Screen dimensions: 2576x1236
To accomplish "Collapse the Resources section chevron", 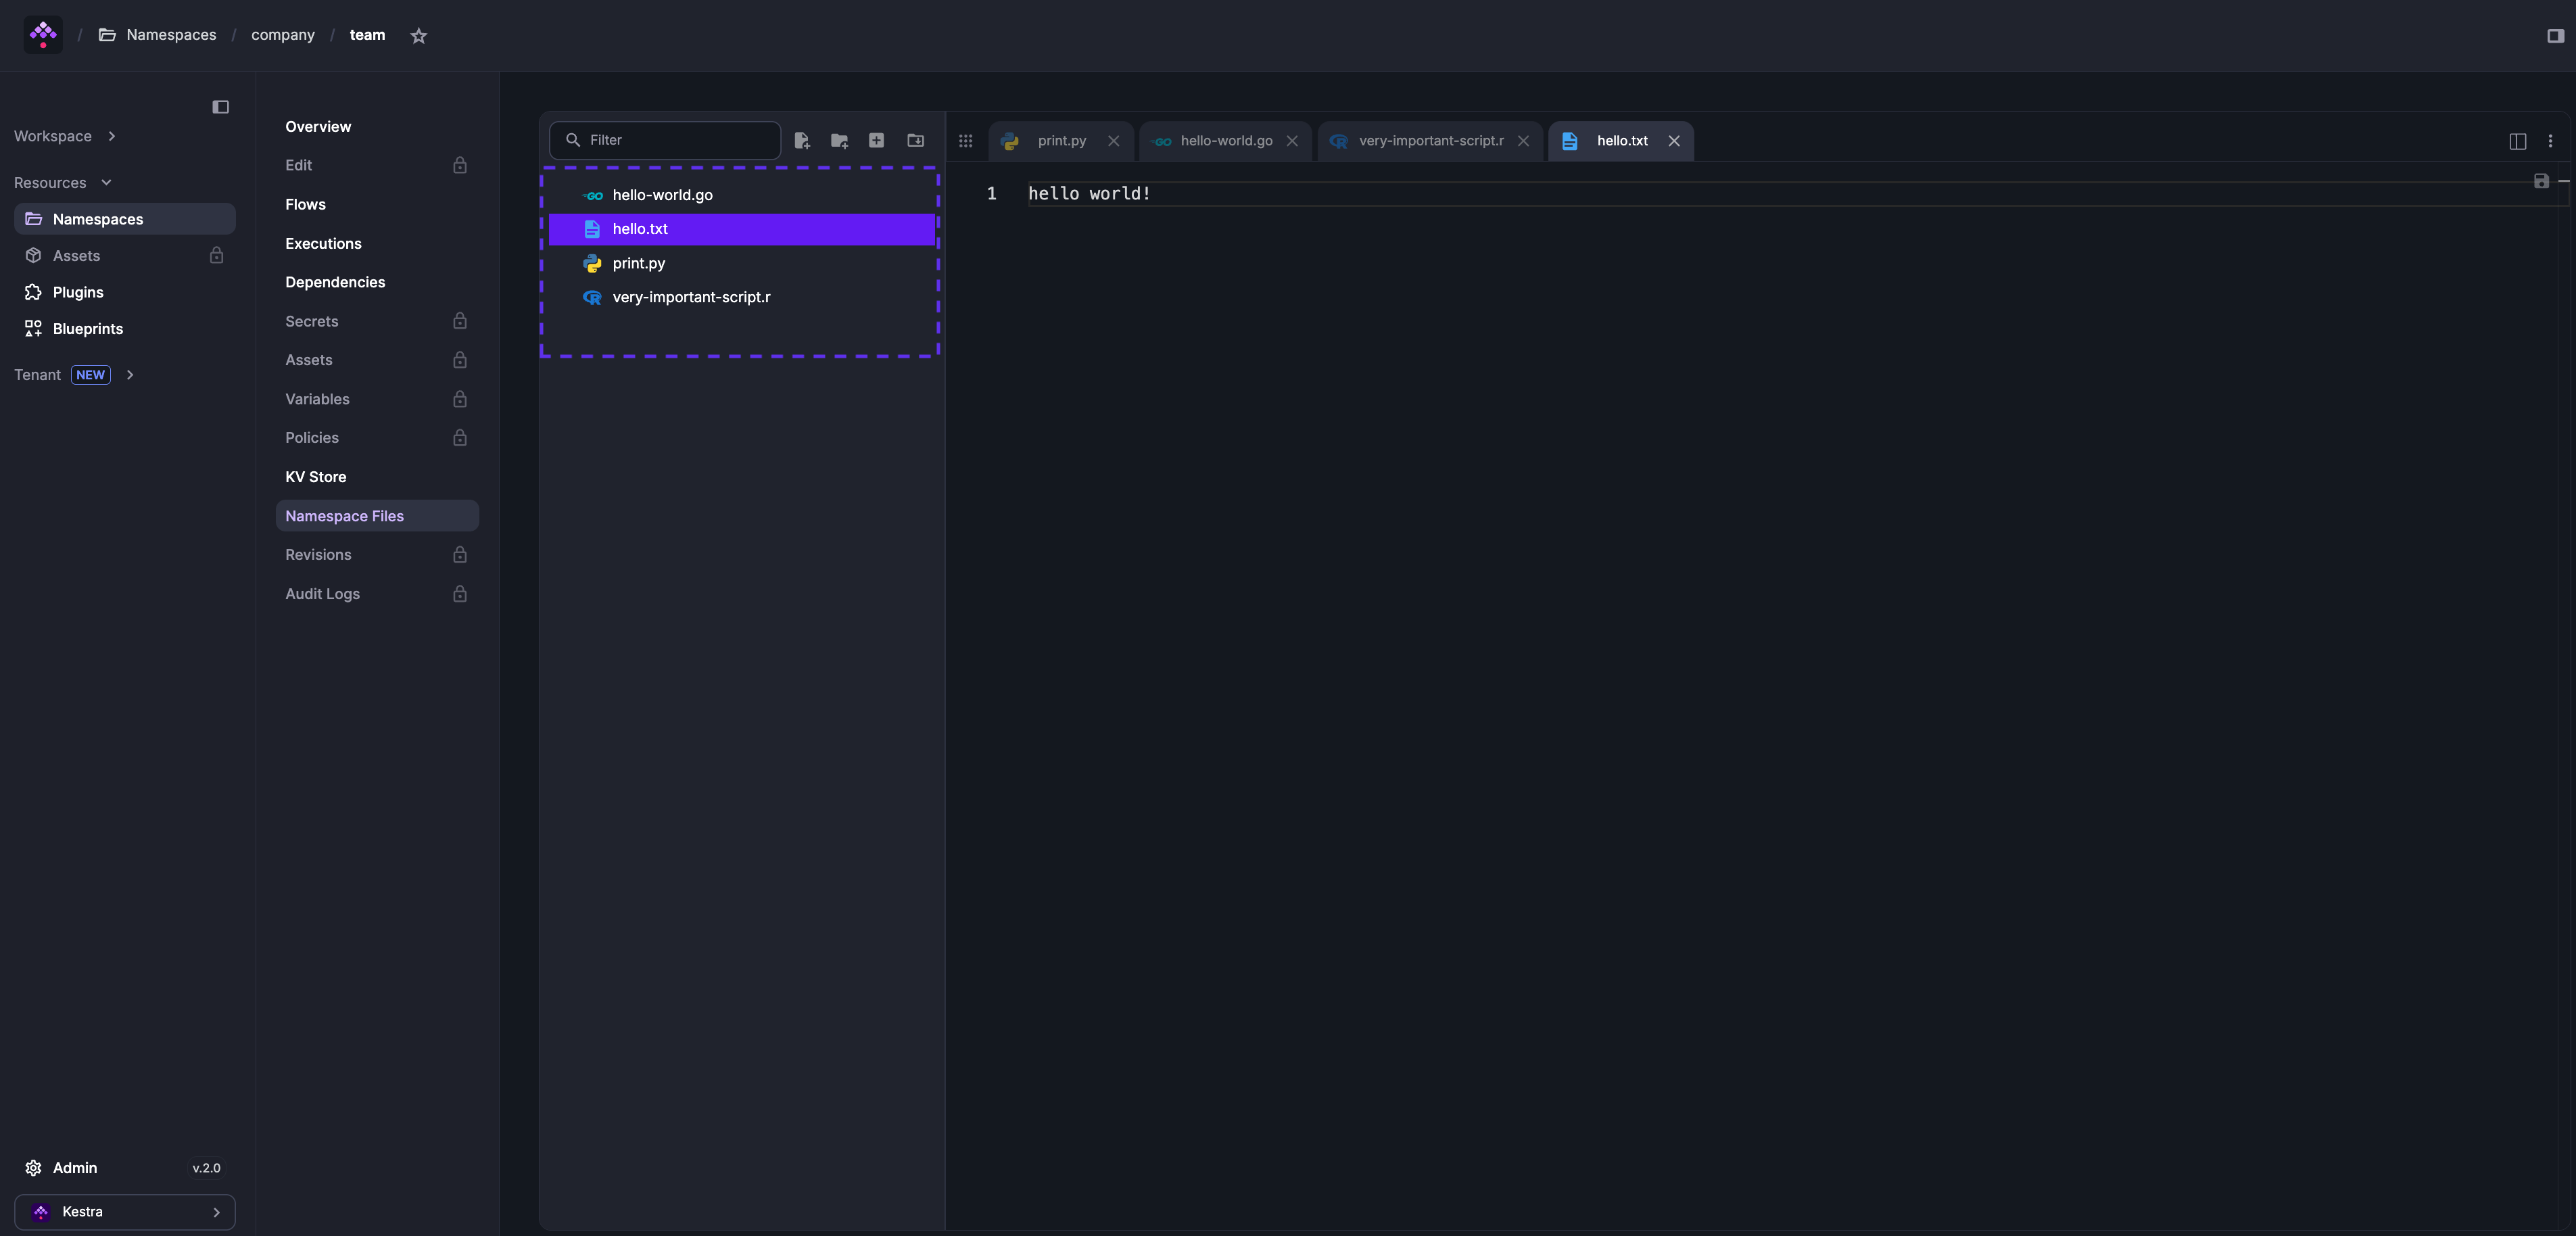I will (106, 183).
